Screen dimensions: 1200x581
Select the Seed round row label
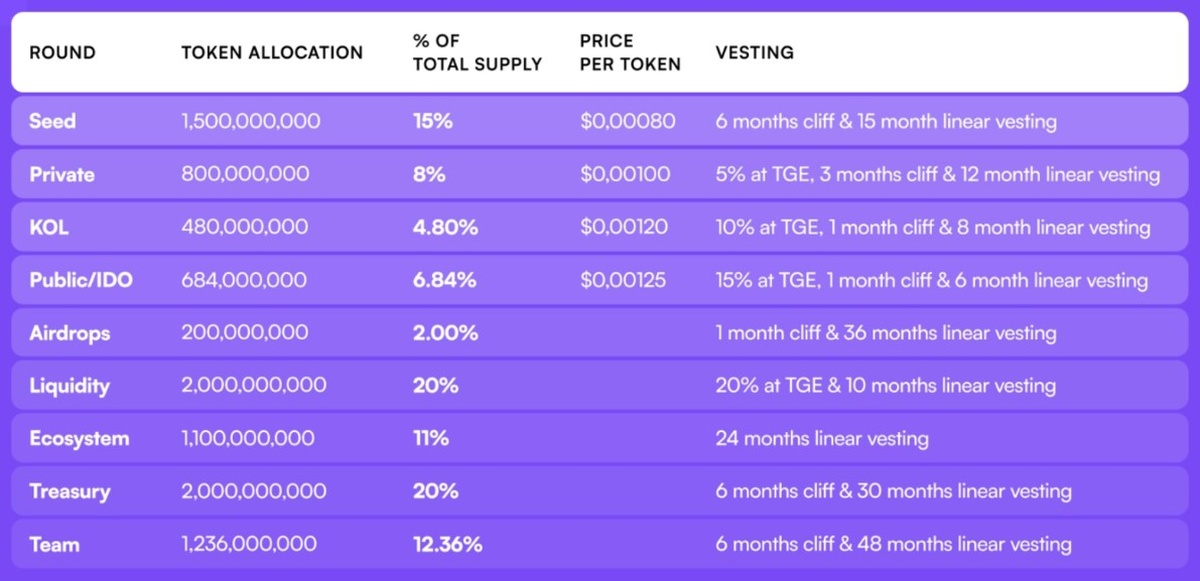[53, 122]
